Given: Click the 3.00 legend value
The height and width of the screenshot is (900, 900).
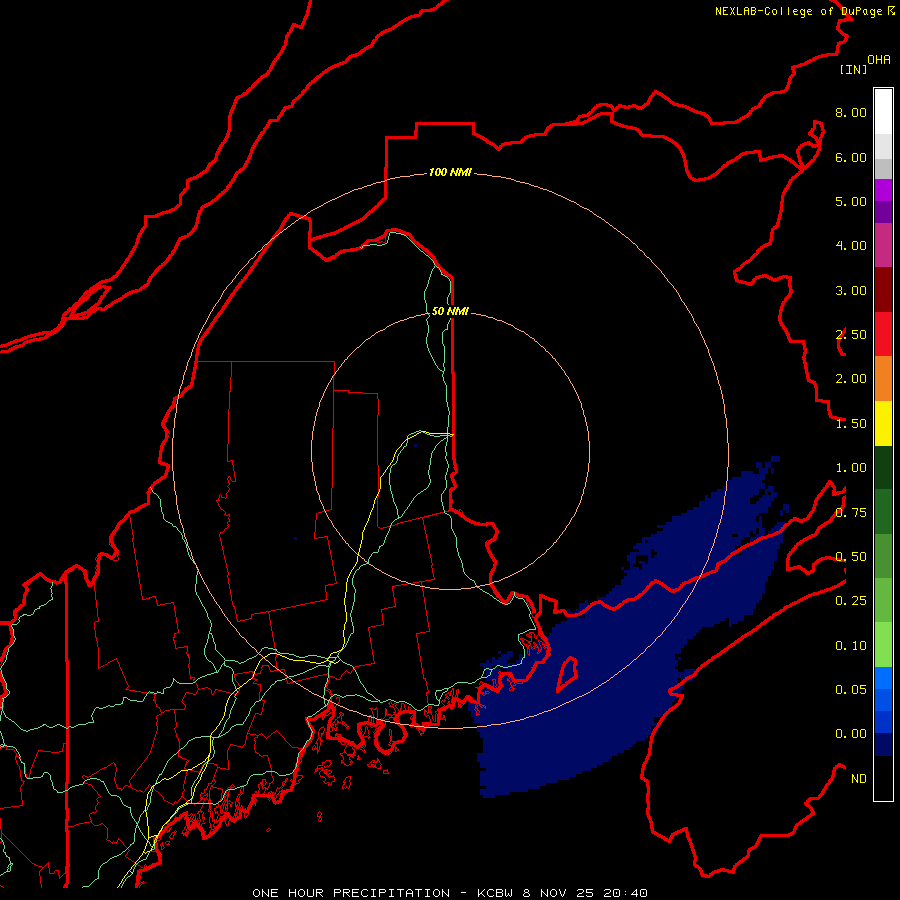Looking at the screenshot, I should pos(851,290).
